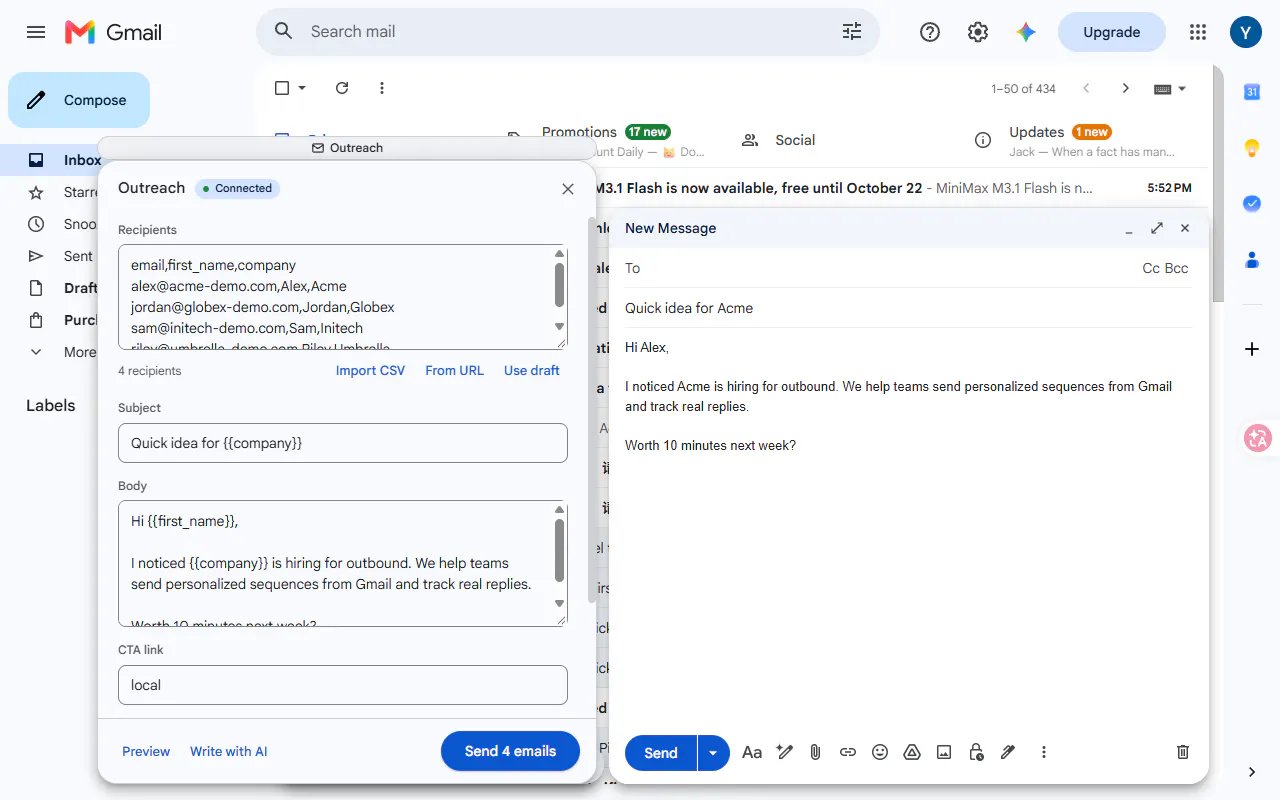Close the Outreach panel
Screen dimensions: 1280x800
pos(568,189)
